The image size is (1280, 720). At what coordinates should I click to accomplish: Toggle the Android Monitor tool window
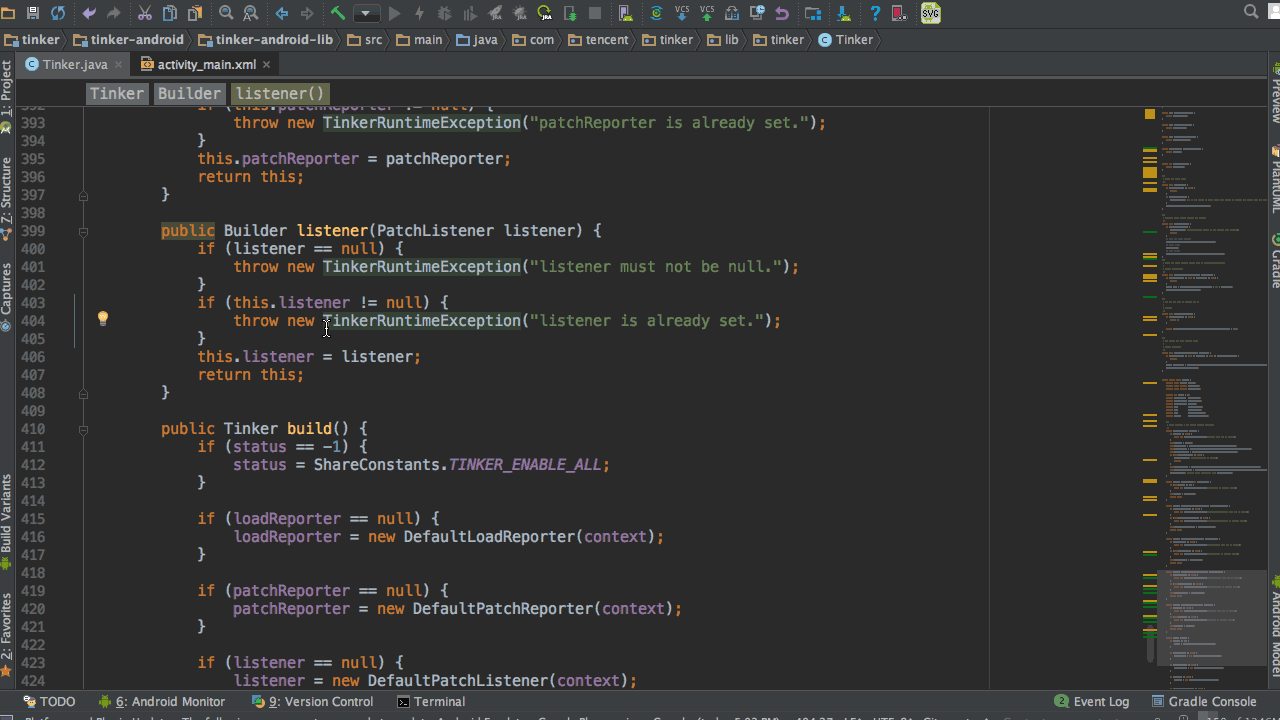[x=161, y=702]
